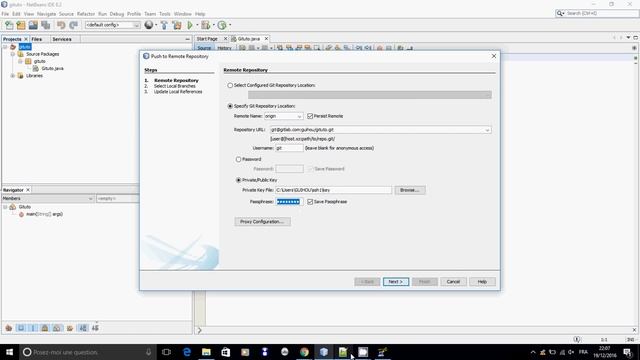
Task: Select Configured Git Repository Location option
Action: [230, 85]
